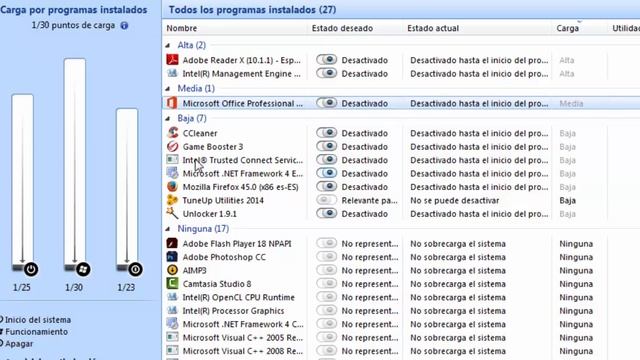The width and height of the screenshot is (640, 360).
Task: Click the Microsoft .NET Framework 4 E... icon
Action: click(x=172, y=173)
